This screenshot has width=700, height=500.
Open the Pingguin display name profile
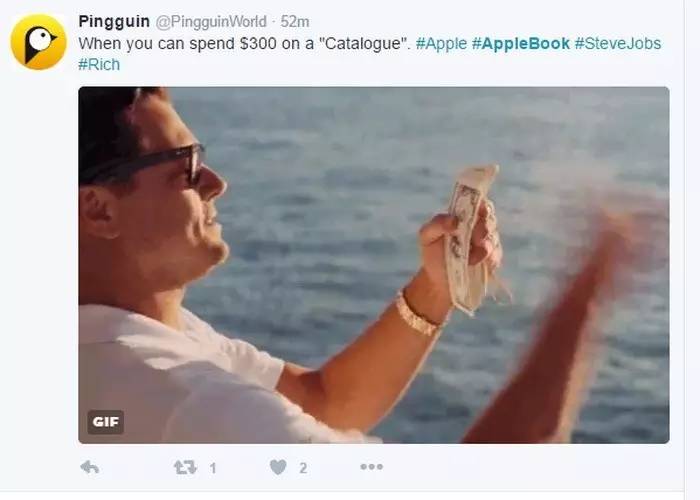pyautogui.click(x=113, y=21)
